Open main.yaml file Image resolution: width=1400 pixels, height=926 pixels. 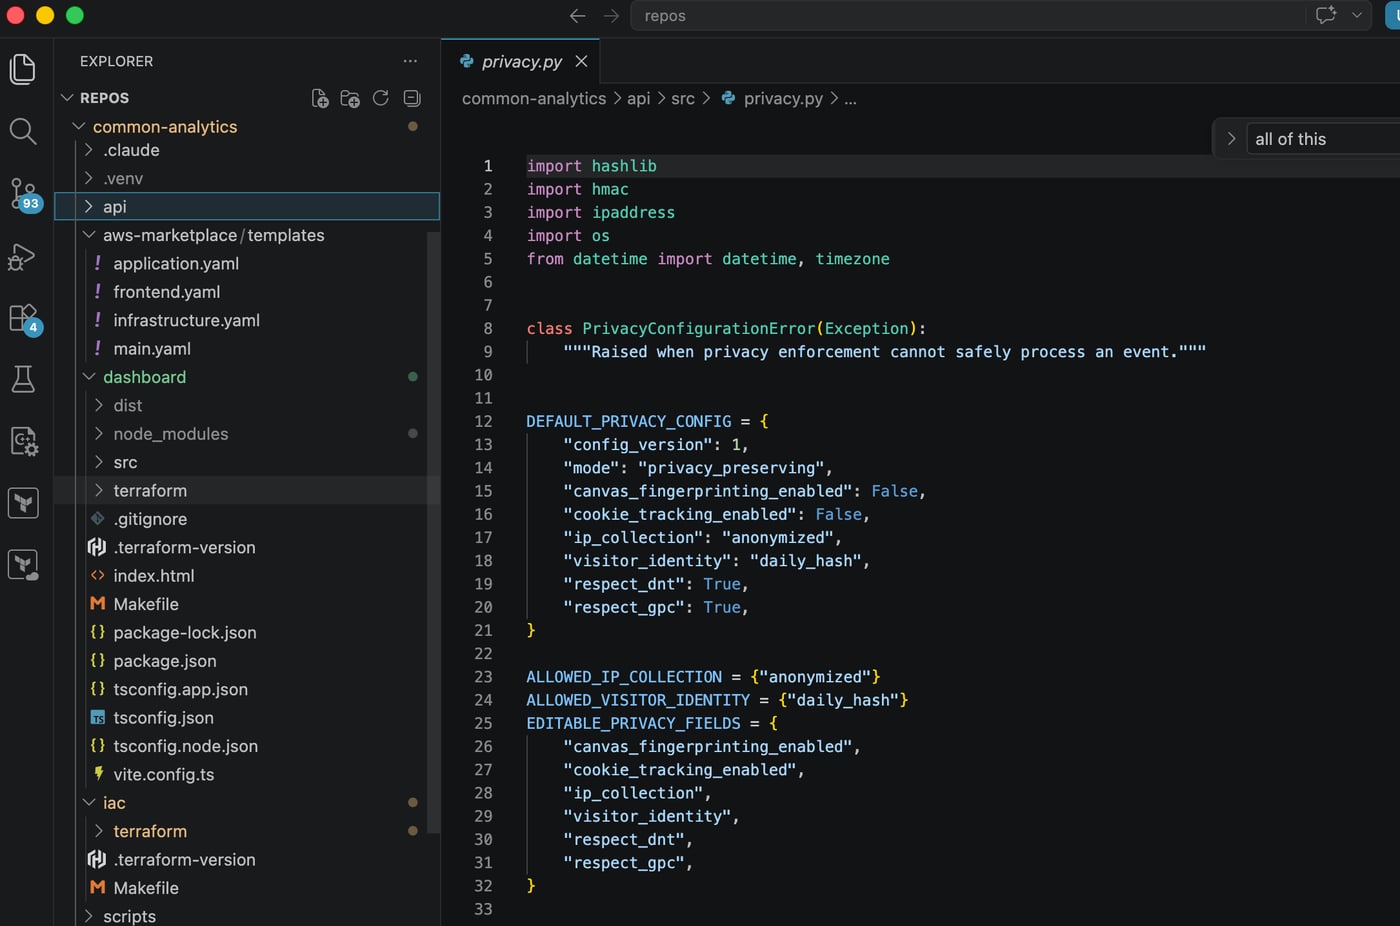coord(151,349)
